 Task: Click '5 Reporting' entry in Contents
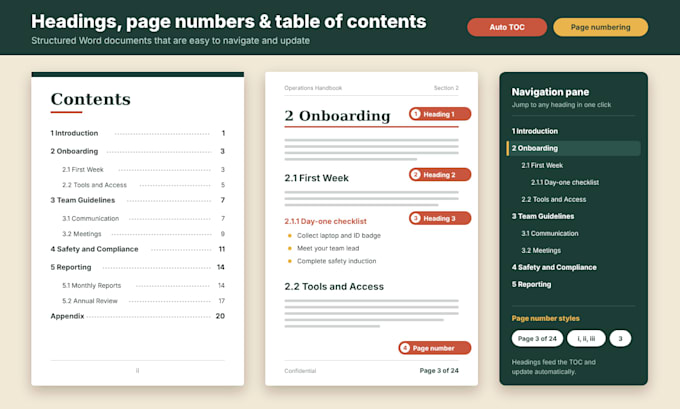pos(137,267)
